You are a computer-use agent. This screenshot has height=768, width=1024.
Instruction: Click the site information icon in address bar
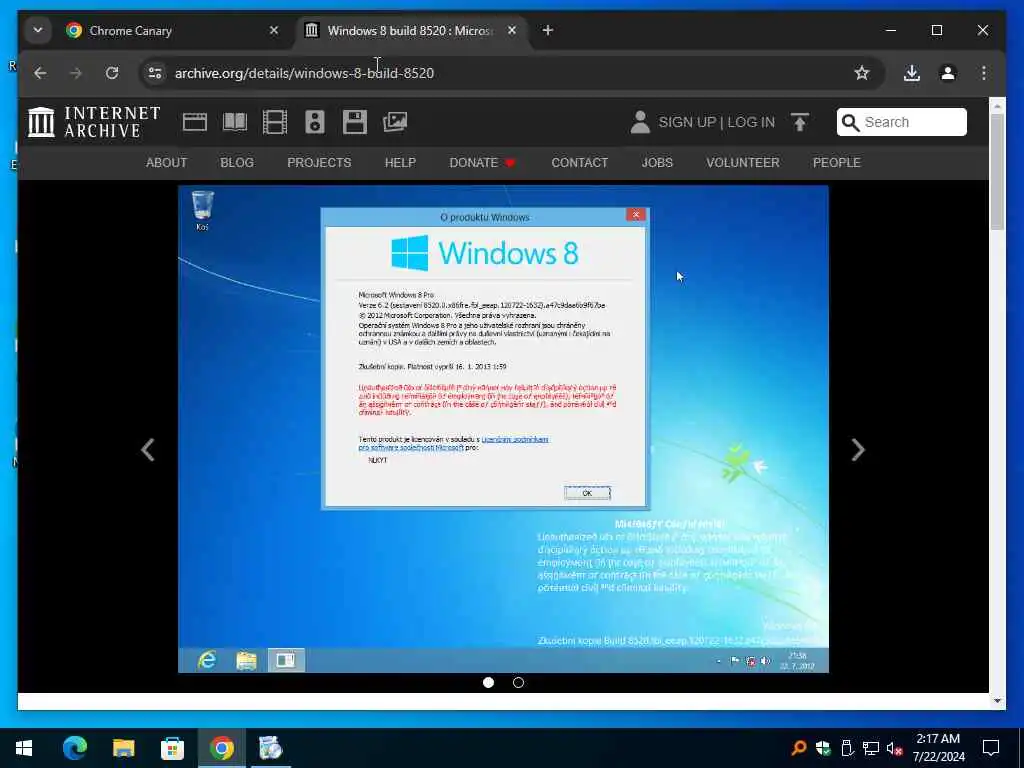(155, 73)
